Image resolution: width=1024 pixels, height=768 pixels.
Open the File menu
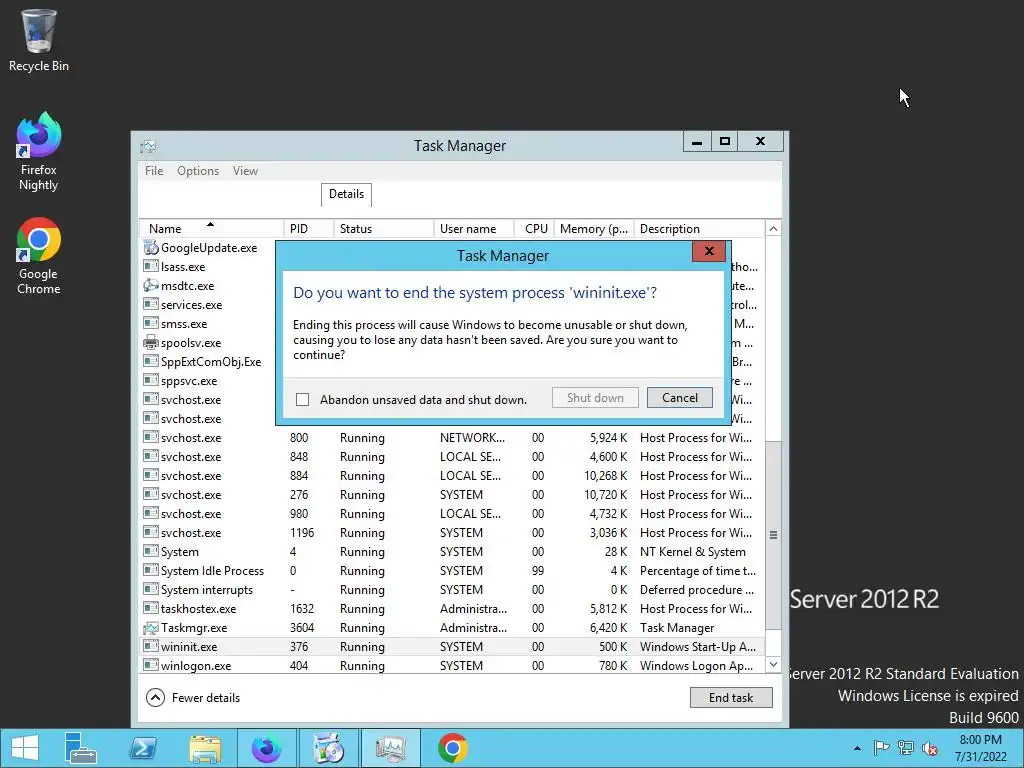pos(154,170)
